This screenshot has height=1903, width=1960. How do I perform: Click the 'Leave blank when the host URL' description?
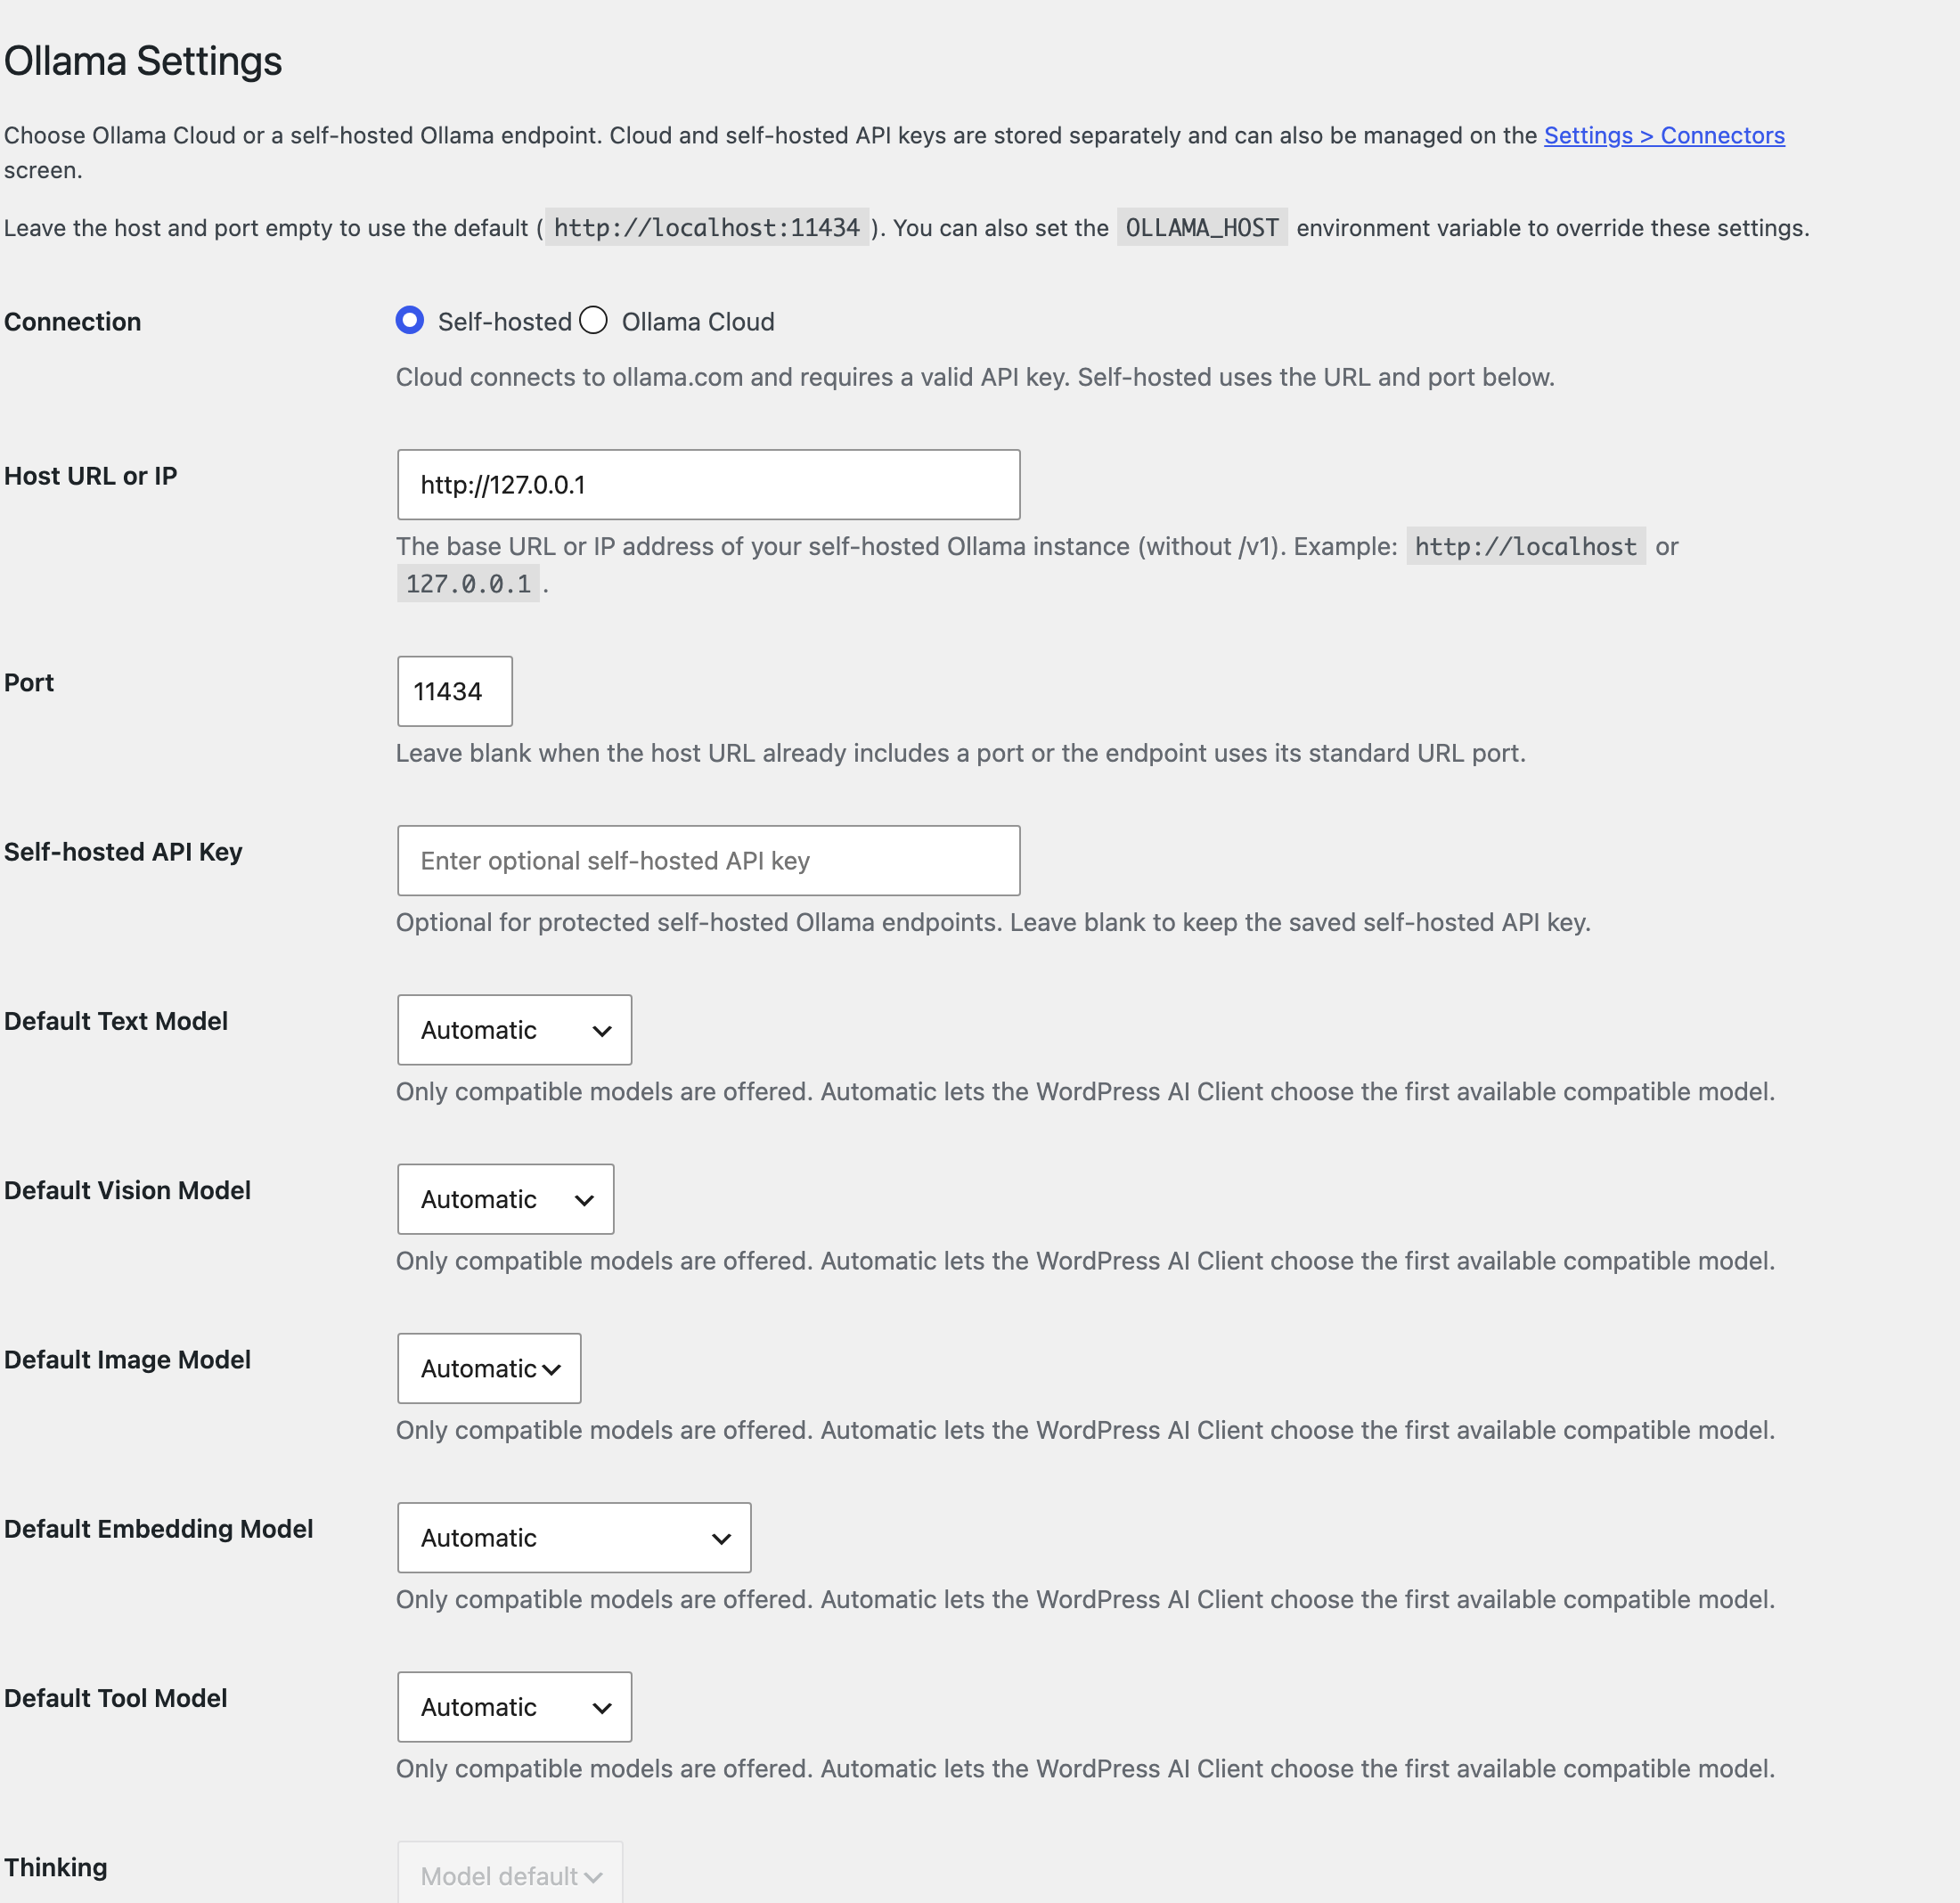coord(961,753)
